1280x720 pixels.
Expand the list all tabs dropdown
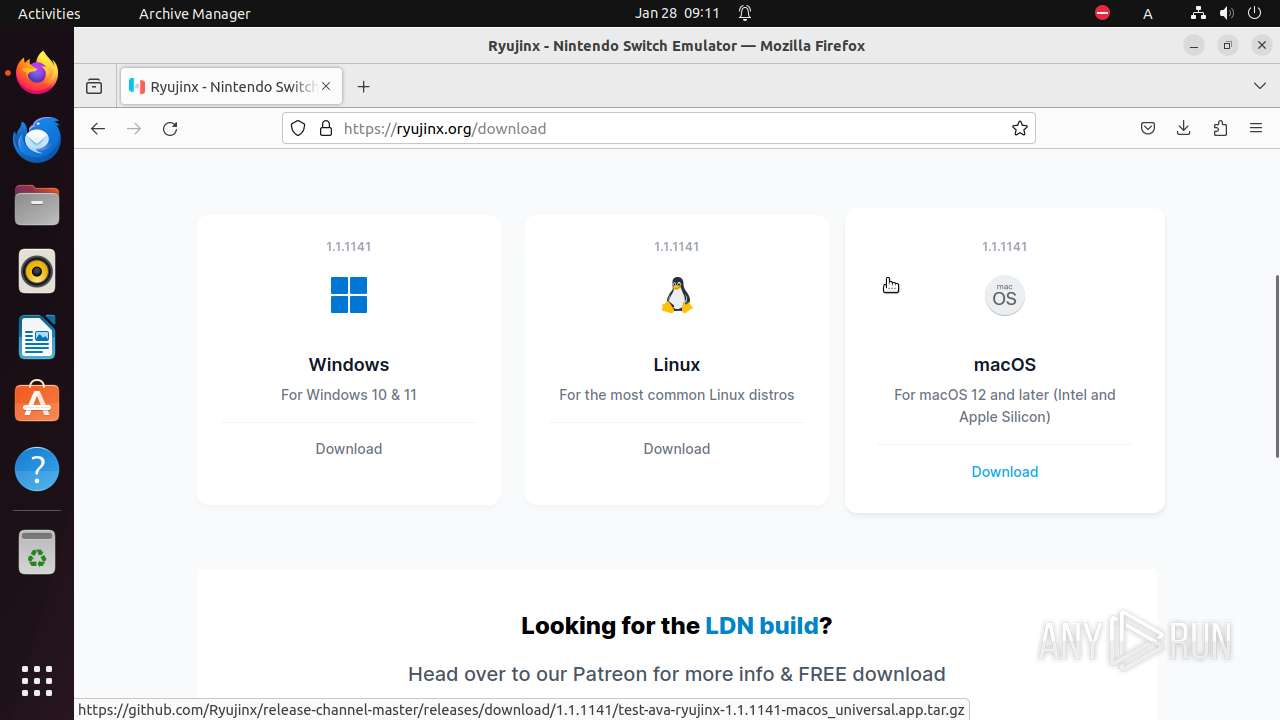point(1260,86)
